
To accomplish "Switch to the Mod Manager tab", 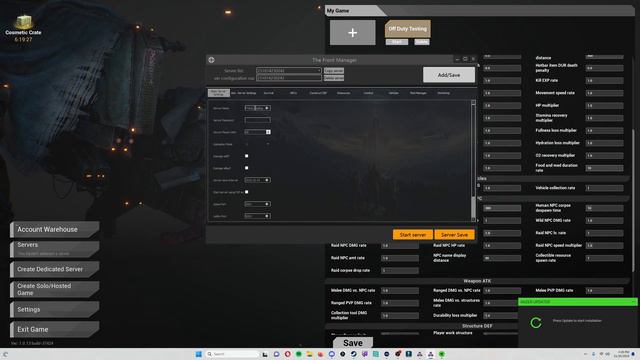I will coord(418,93).
